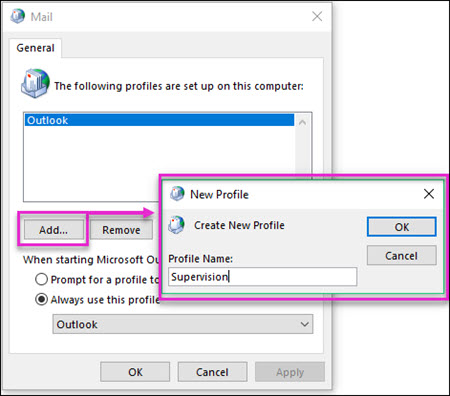Click the profile list scroll up arrow
The width and height of the screenshot is (450, 396).
pos(302,123)
